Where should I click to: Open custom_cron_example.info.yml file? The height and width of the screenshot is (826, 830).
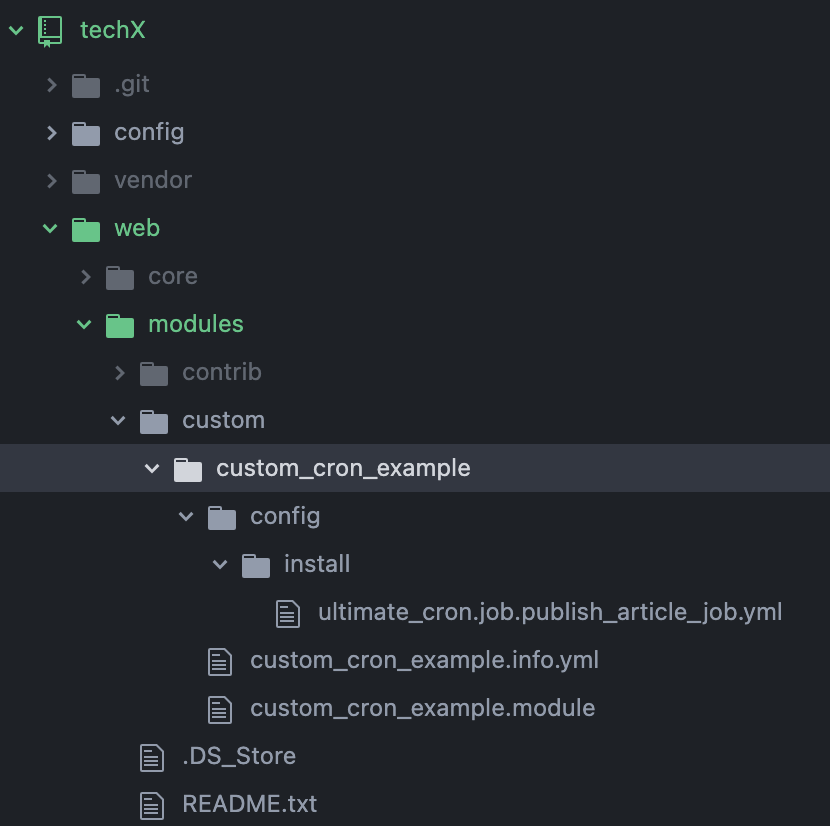425,661
